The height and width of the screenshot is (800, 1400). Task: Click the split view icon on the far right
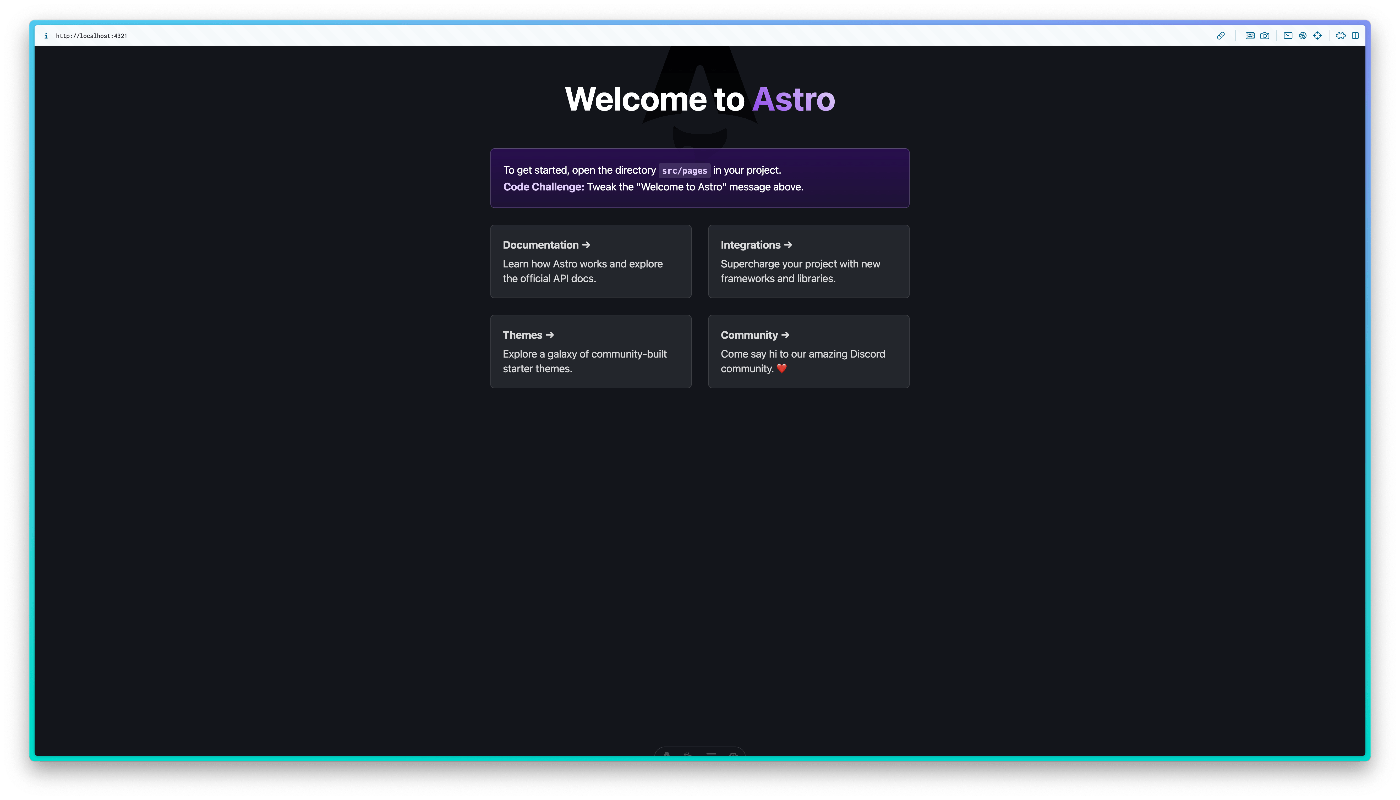1357,35
